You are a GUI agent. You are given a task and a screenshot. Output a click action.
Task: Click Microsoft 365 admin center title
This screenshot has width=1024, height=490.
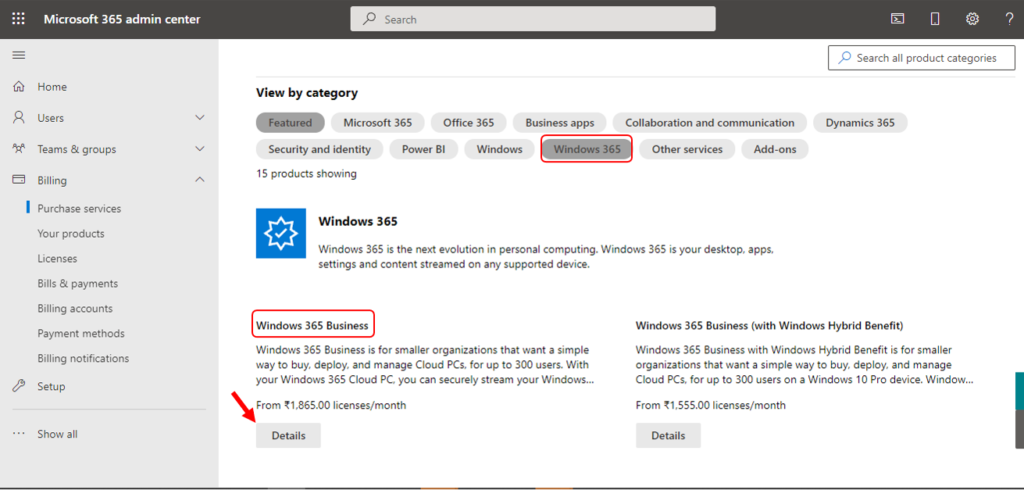[x=122, y=19]
